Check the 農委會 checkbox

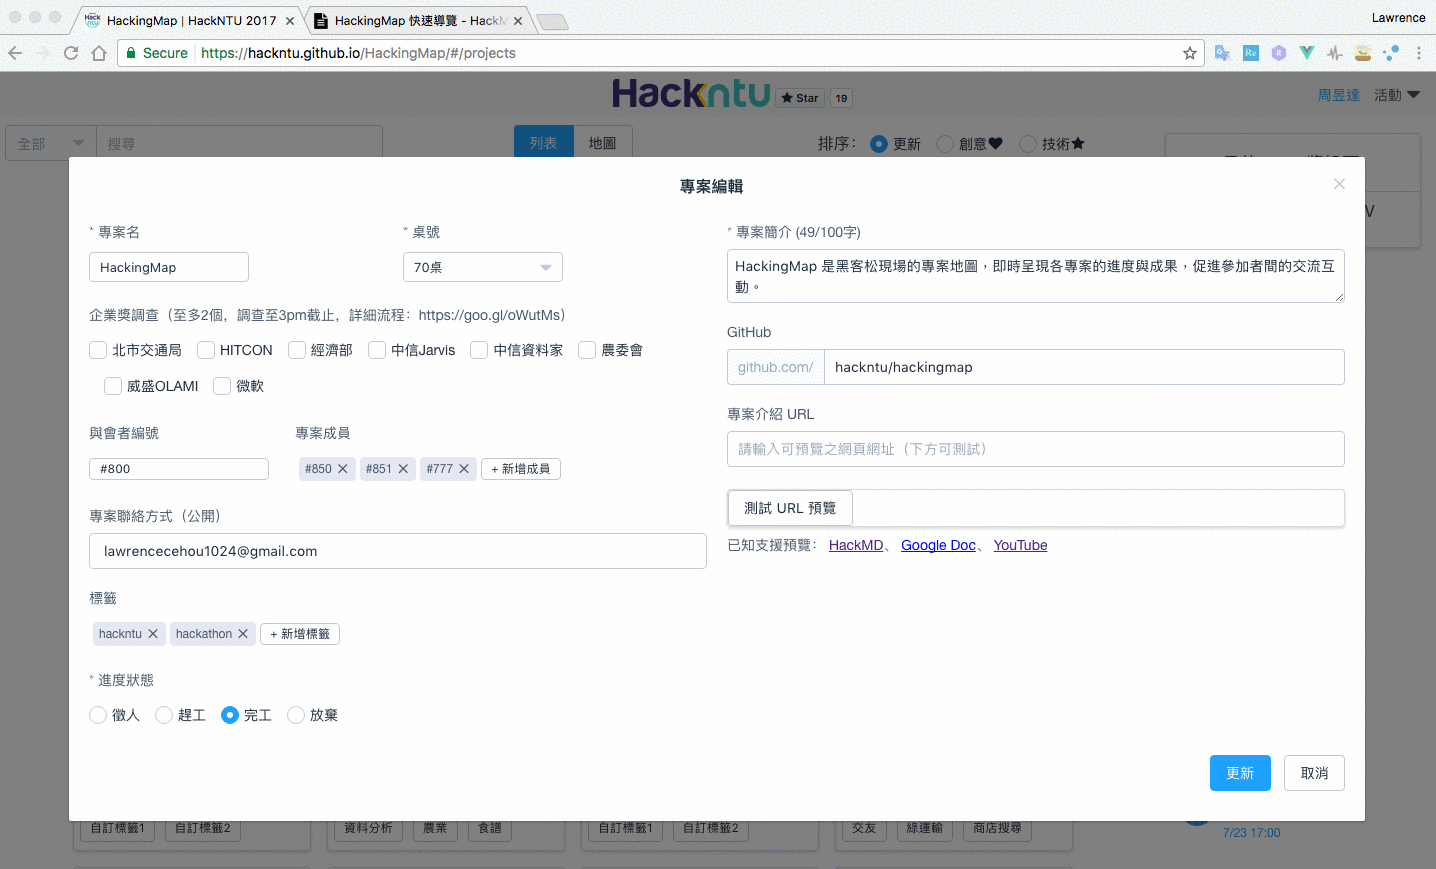coord(587,350)
